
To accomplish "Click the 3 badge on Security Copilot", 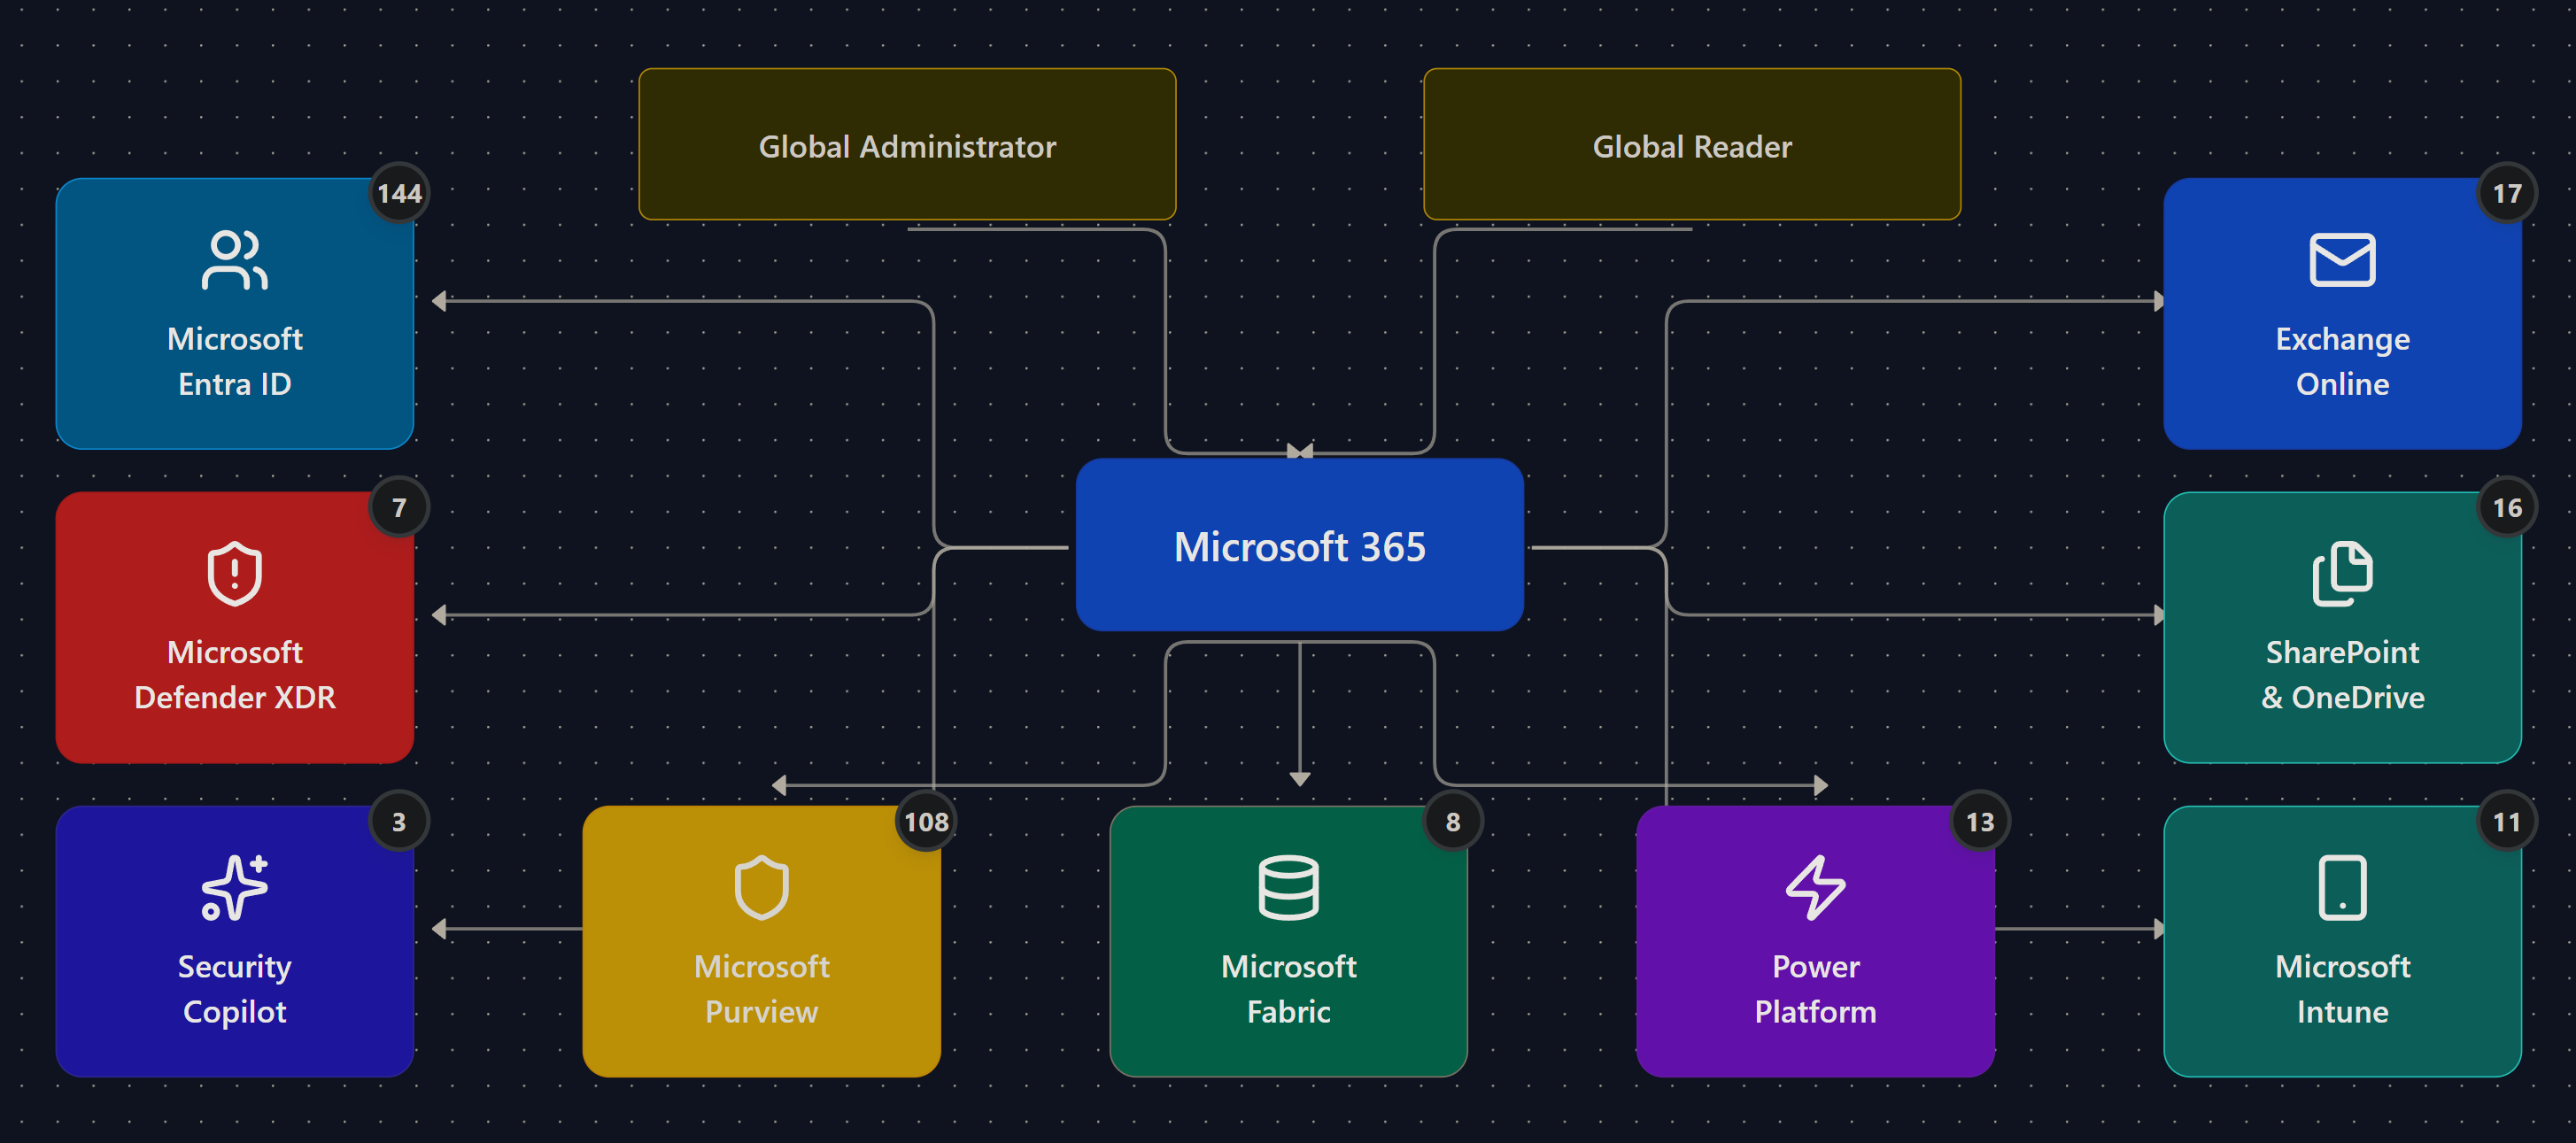I will (399, 821).
